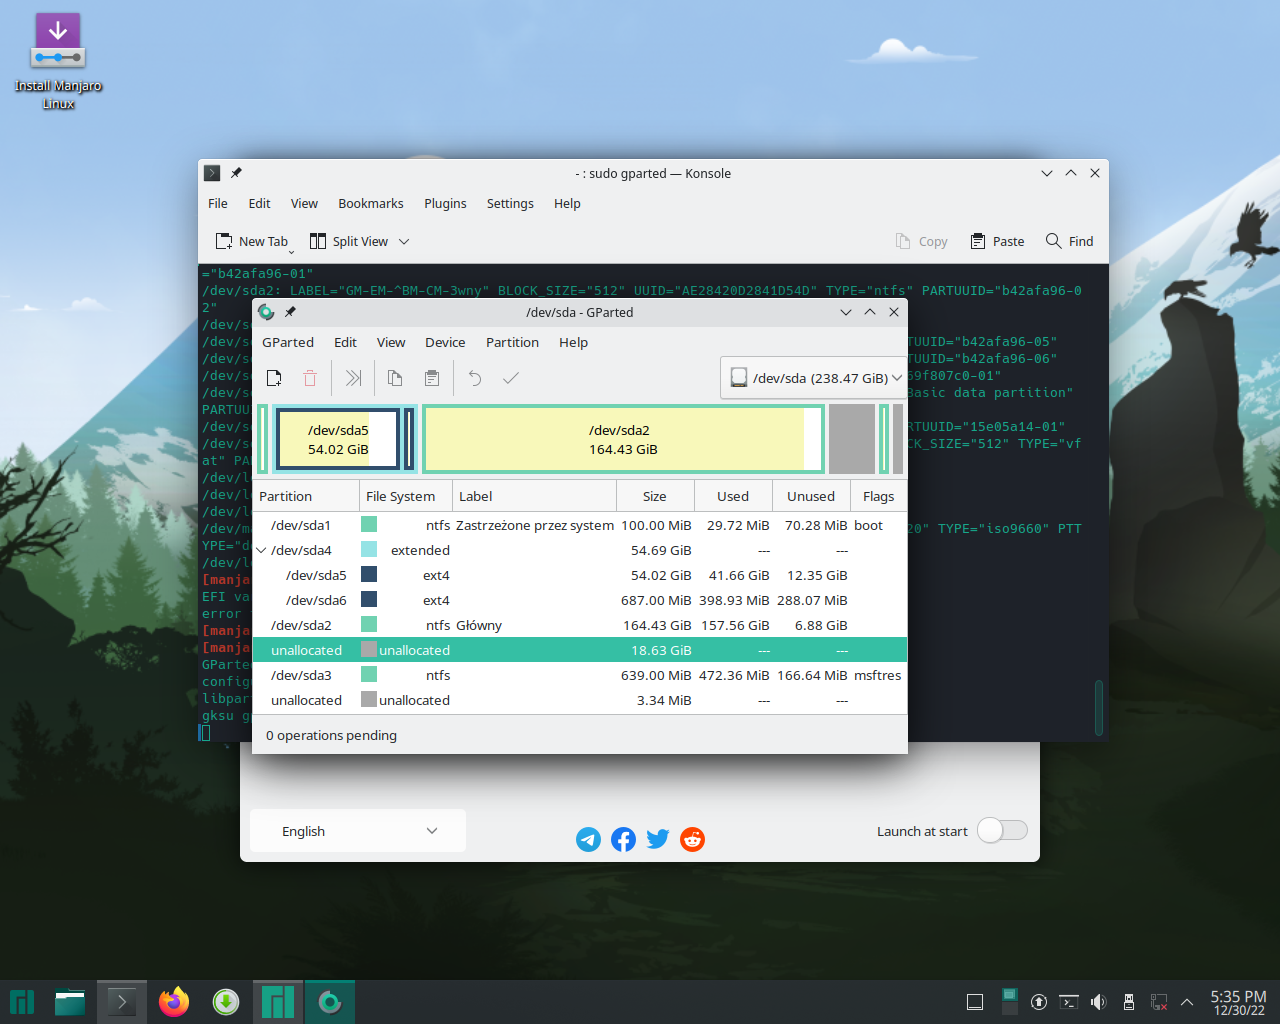This screenshot has width=1280, height=1024.
Task: Open the Facebook link icon
Action: 623,839
